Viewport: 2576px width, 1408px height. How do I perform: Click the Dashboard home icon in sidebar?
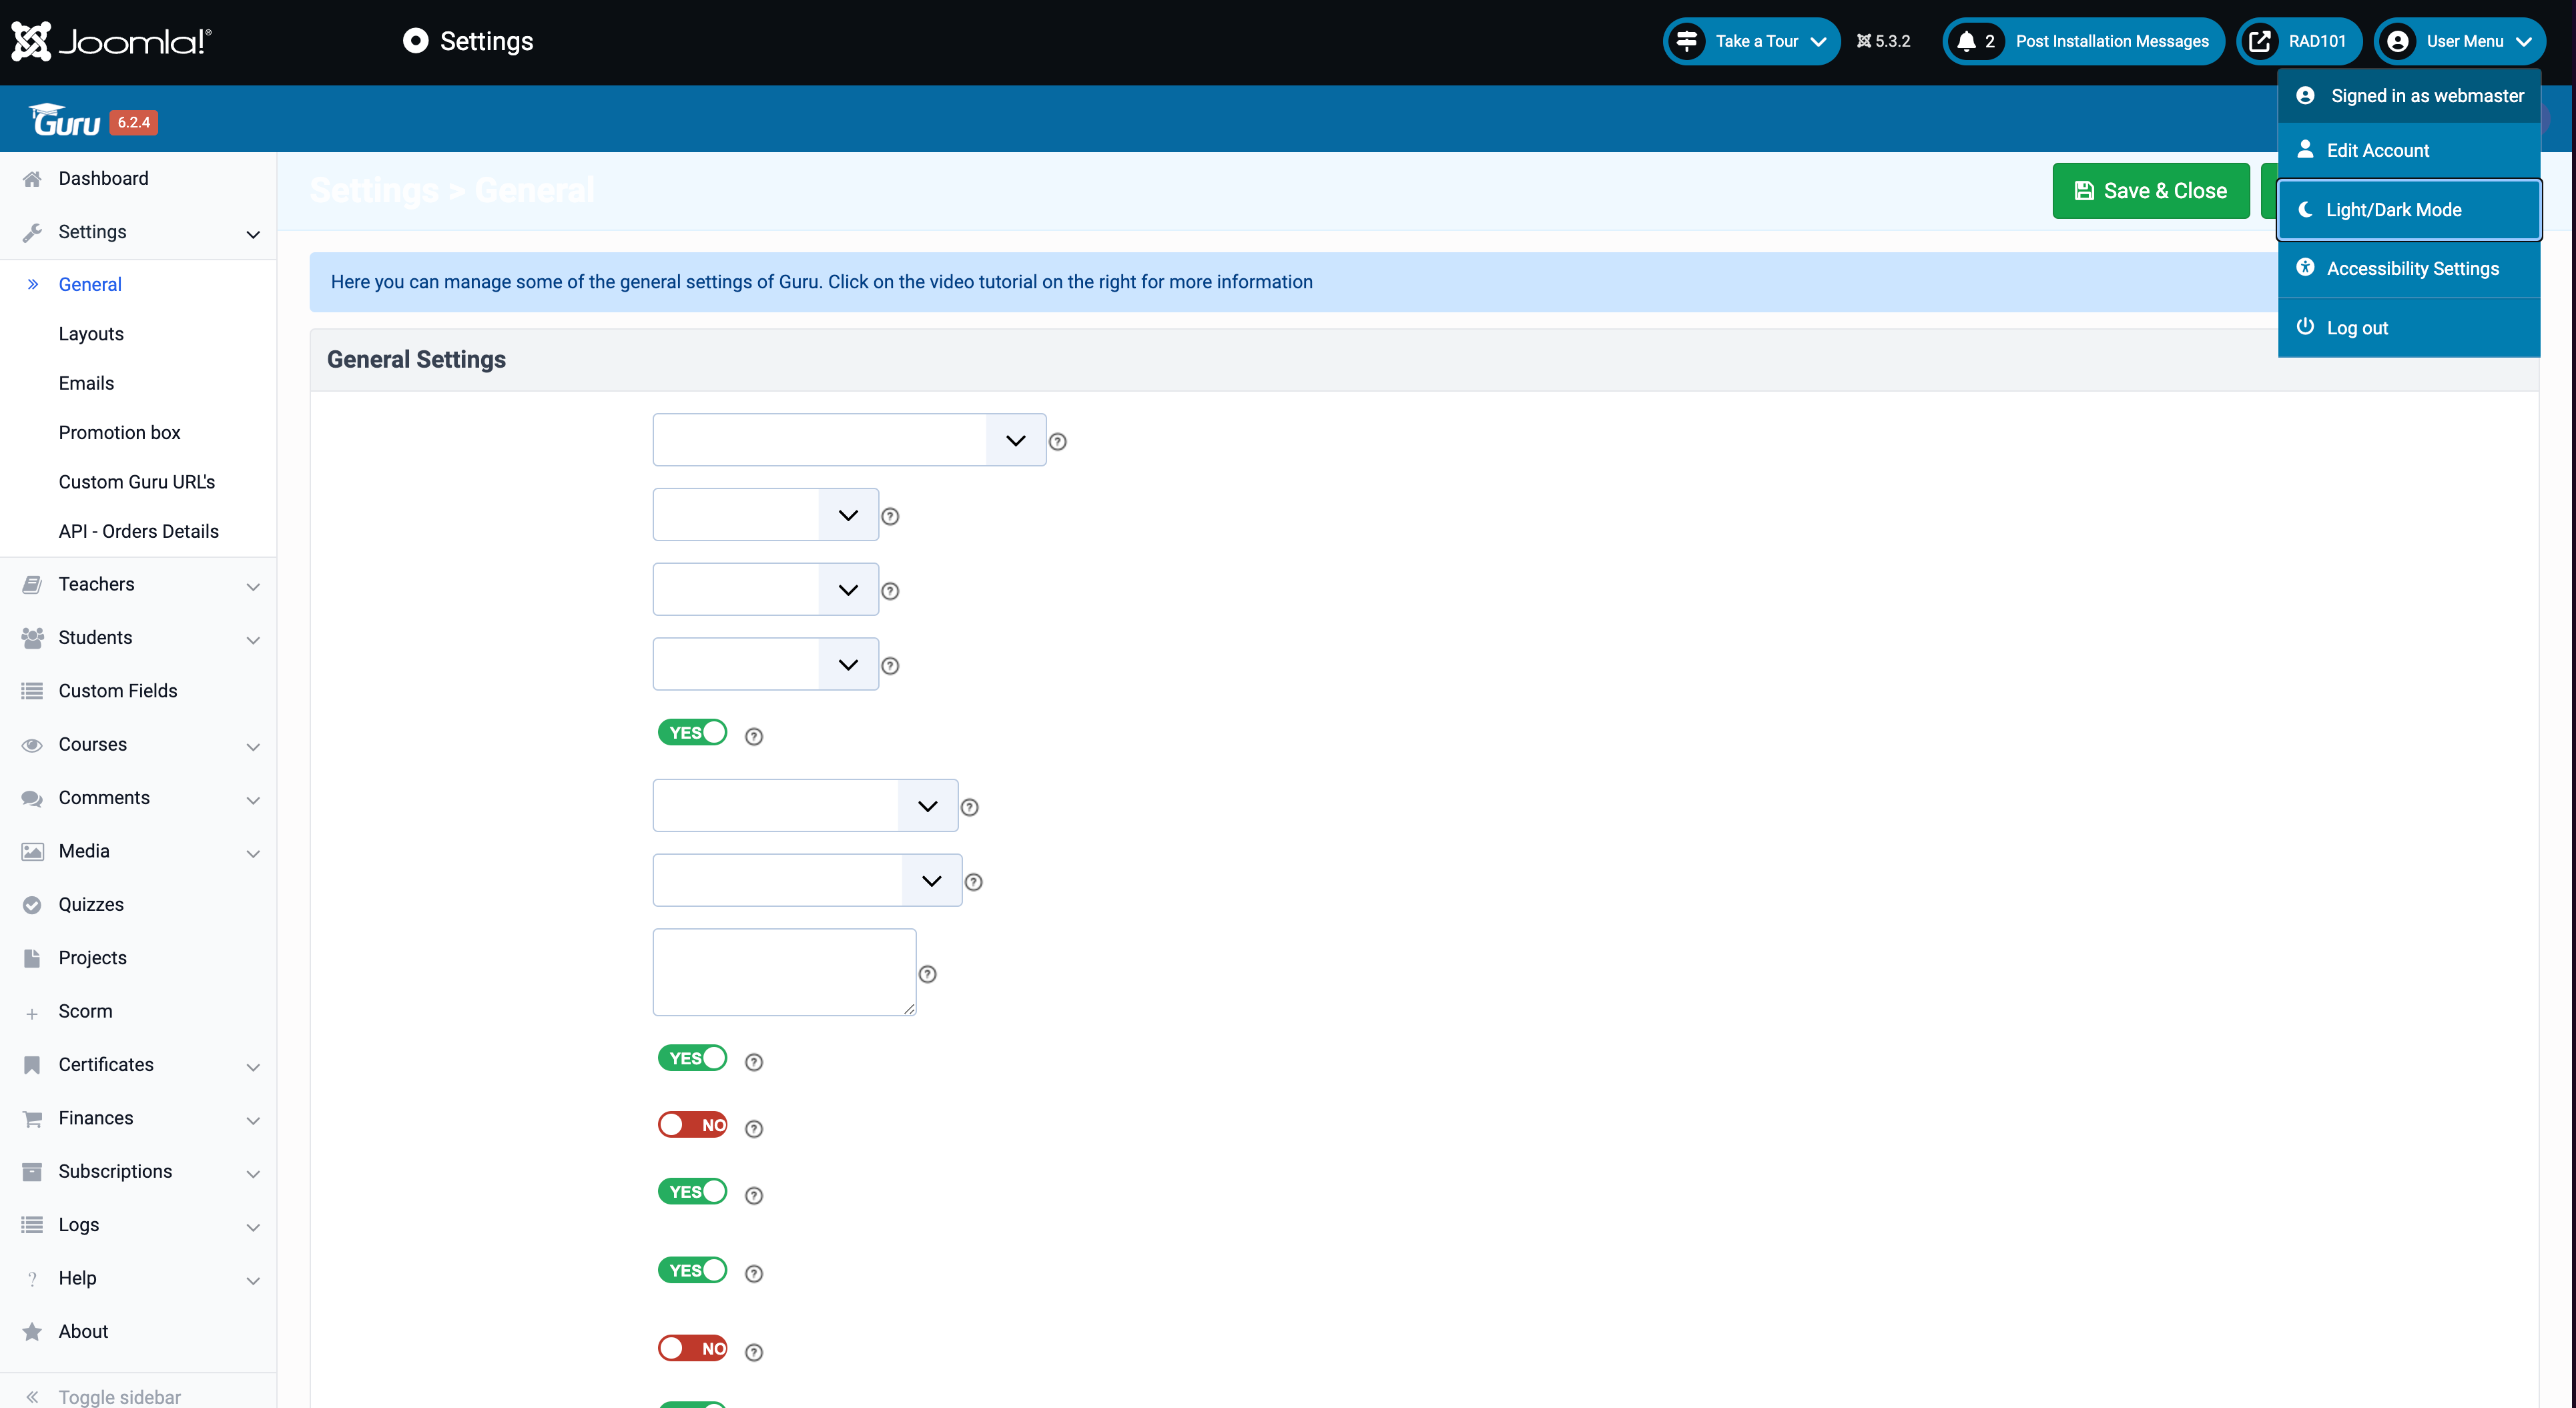tap(32, 179)
